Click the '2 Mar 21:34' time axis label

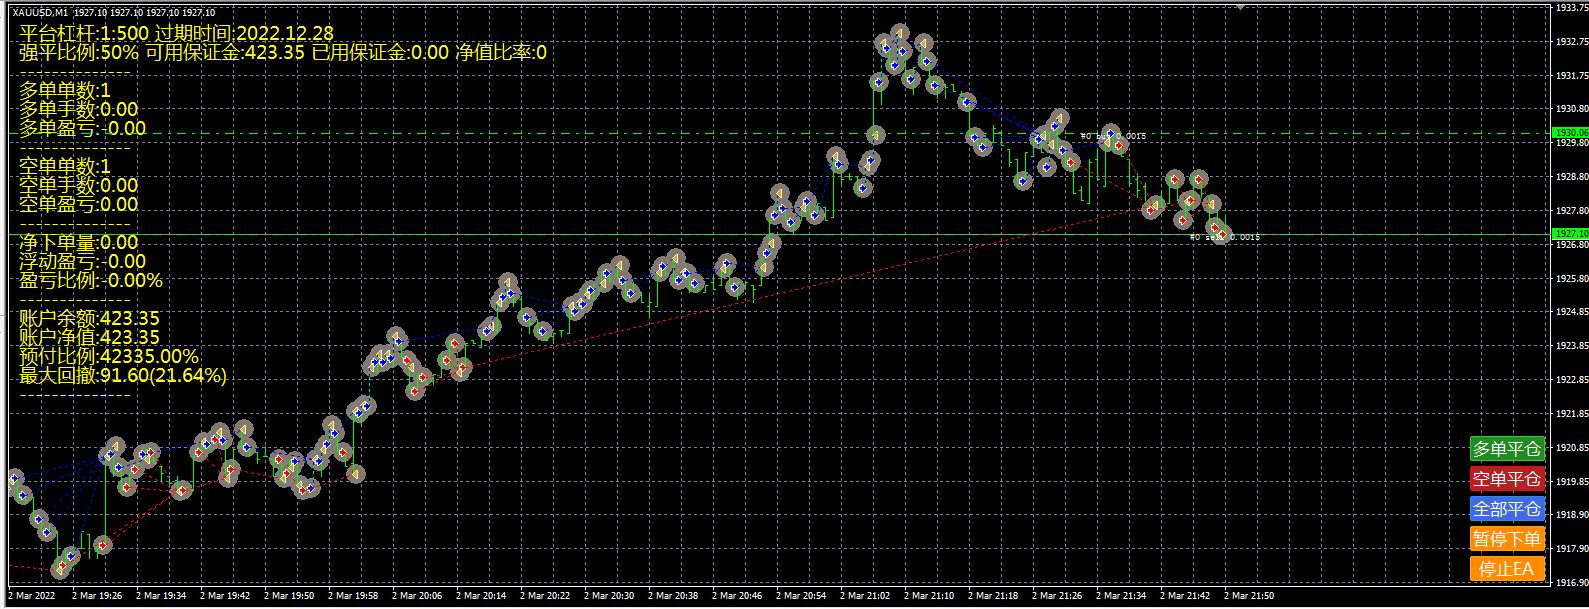click(x=1120, y=595)
